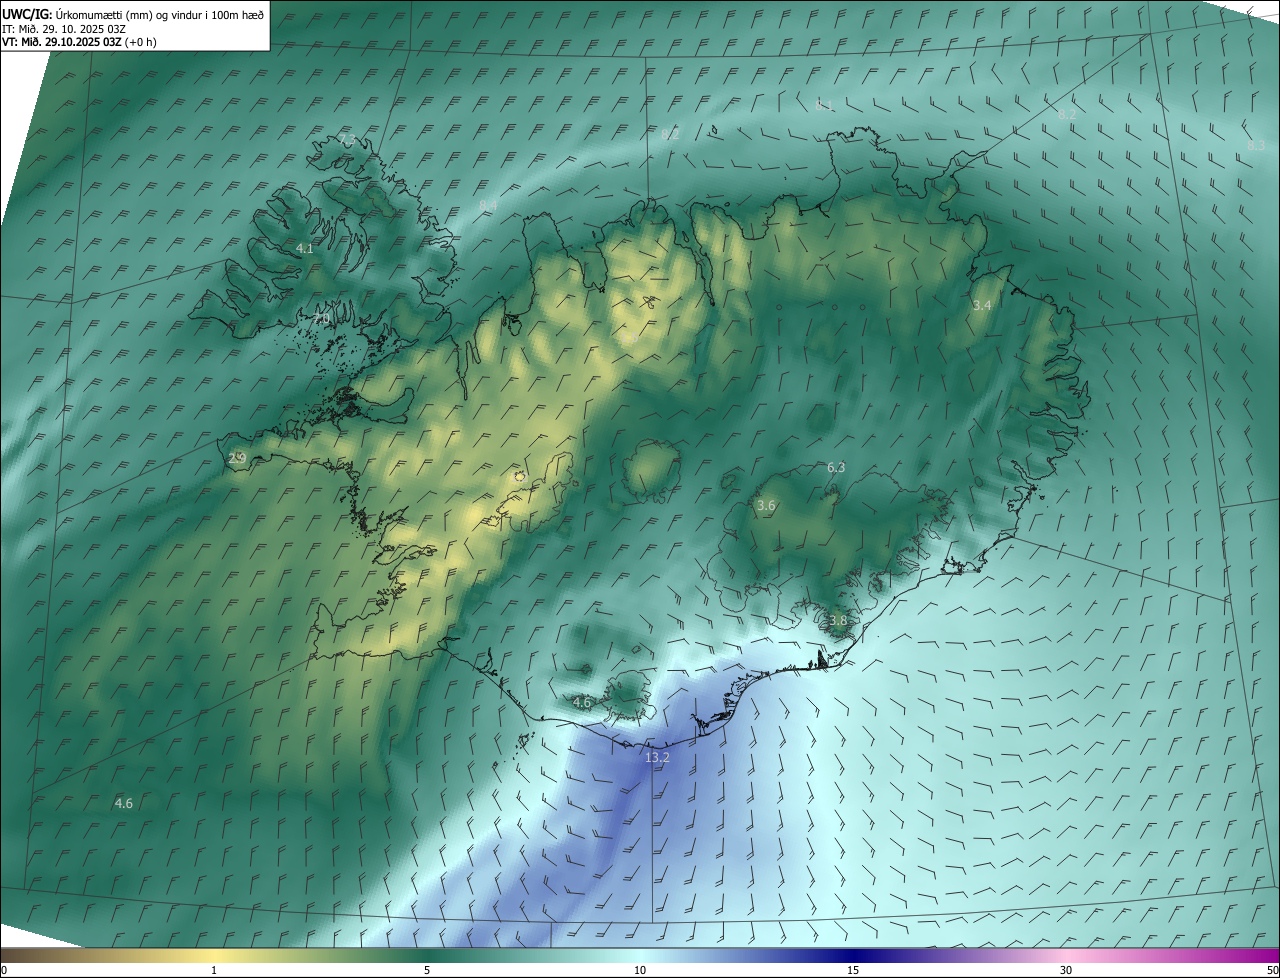Click the 13.2 value label on the map

coord(657,758)
